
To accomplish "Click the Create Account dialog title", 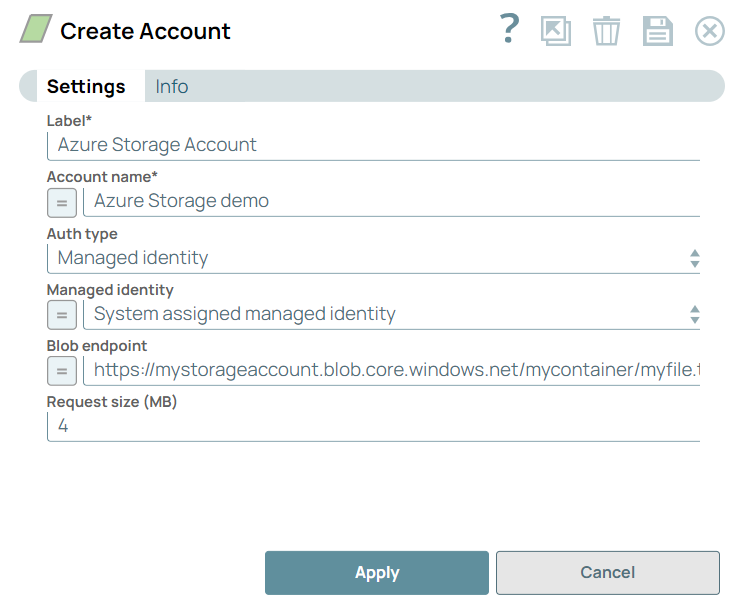I will click(145, 31).
